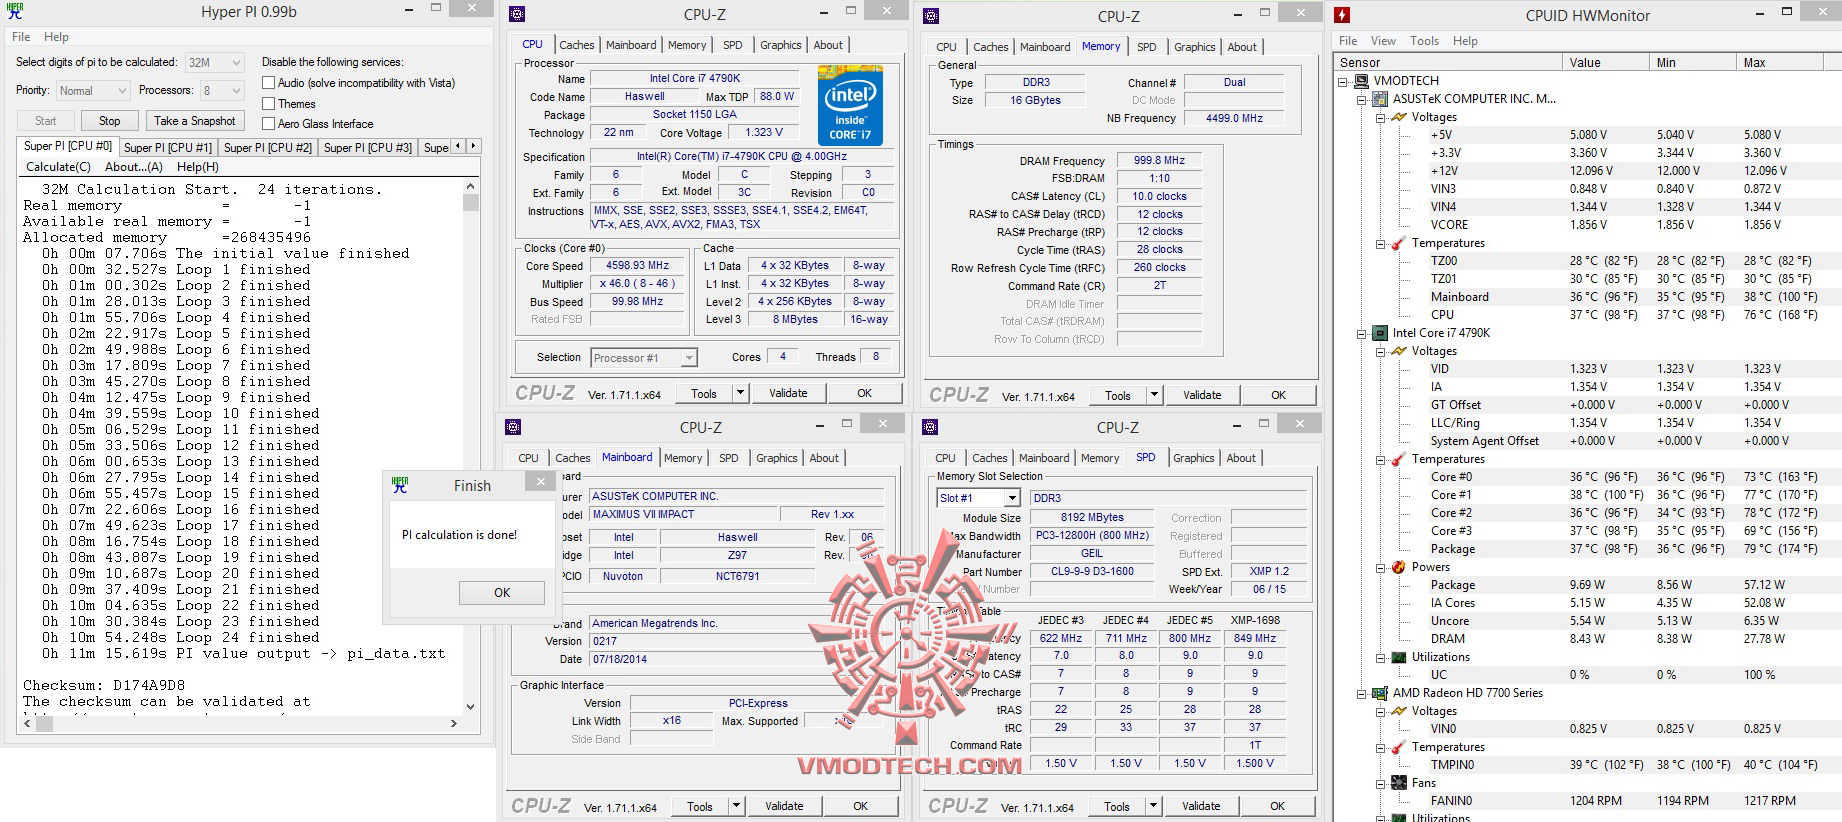This screenshot has width=1842, height=822.
Task: Click OK in the Finish dialog
Action: click(x=502, y=593)
